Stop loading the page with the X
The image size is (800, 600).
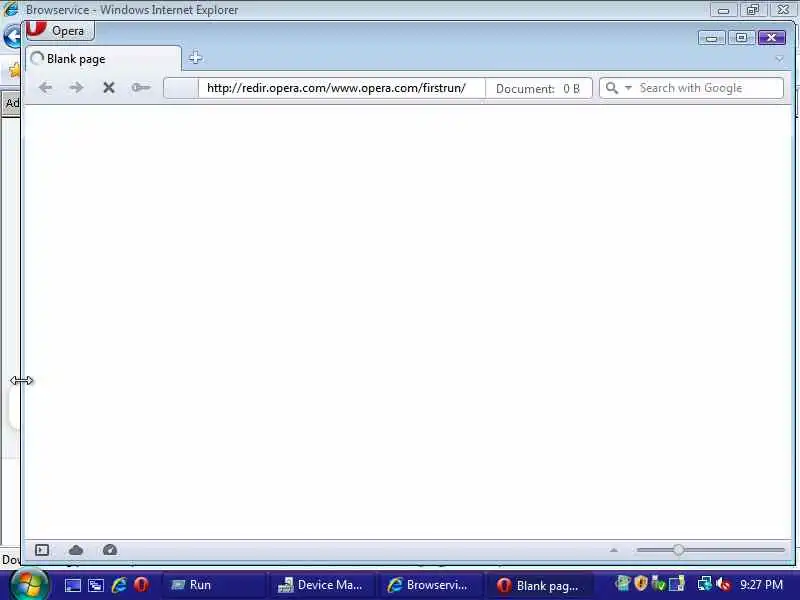click(x=108, y=88)
